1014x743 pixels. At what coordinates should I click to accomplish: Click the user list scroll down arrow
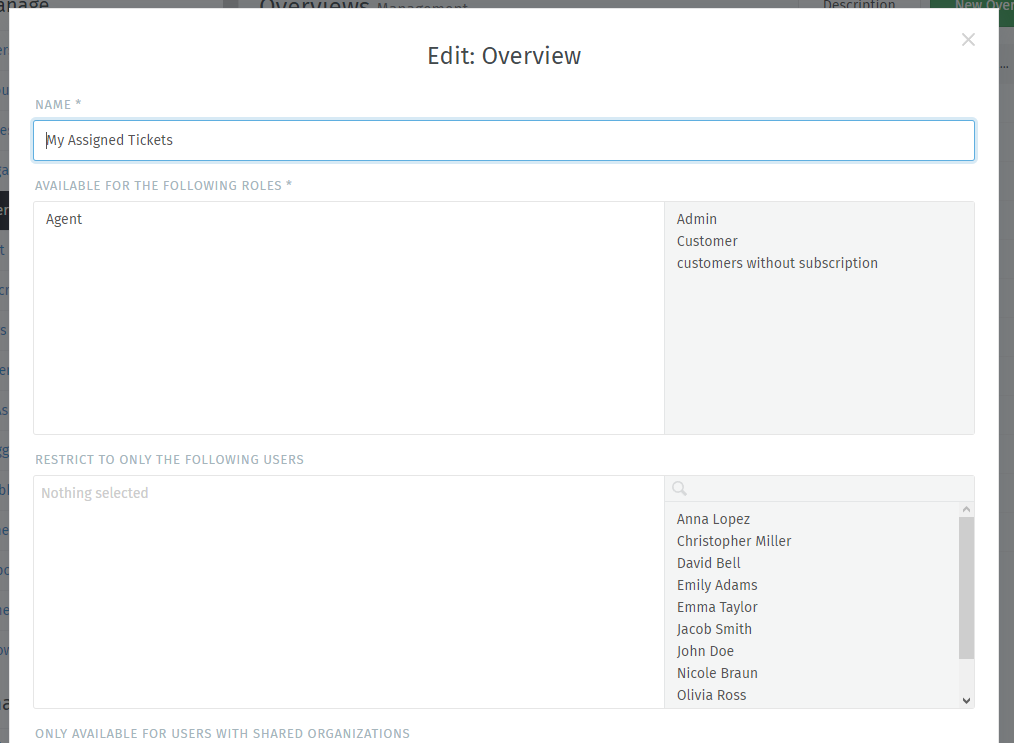click(966, 701)
